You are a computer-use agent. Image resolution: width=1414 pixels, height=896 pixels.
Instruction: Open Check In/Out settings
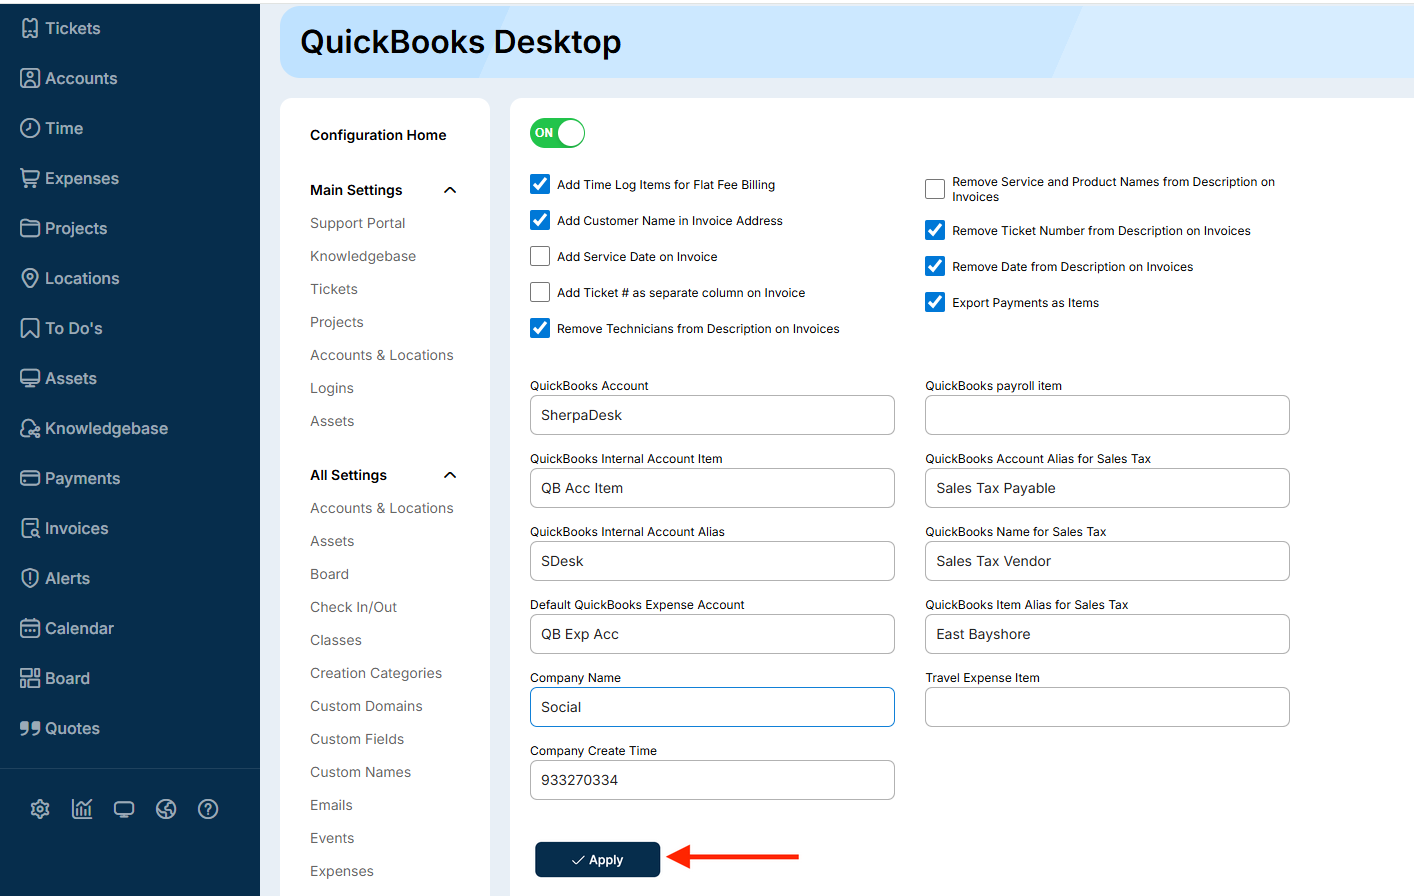pyautogui.click(x=354, y=607)
